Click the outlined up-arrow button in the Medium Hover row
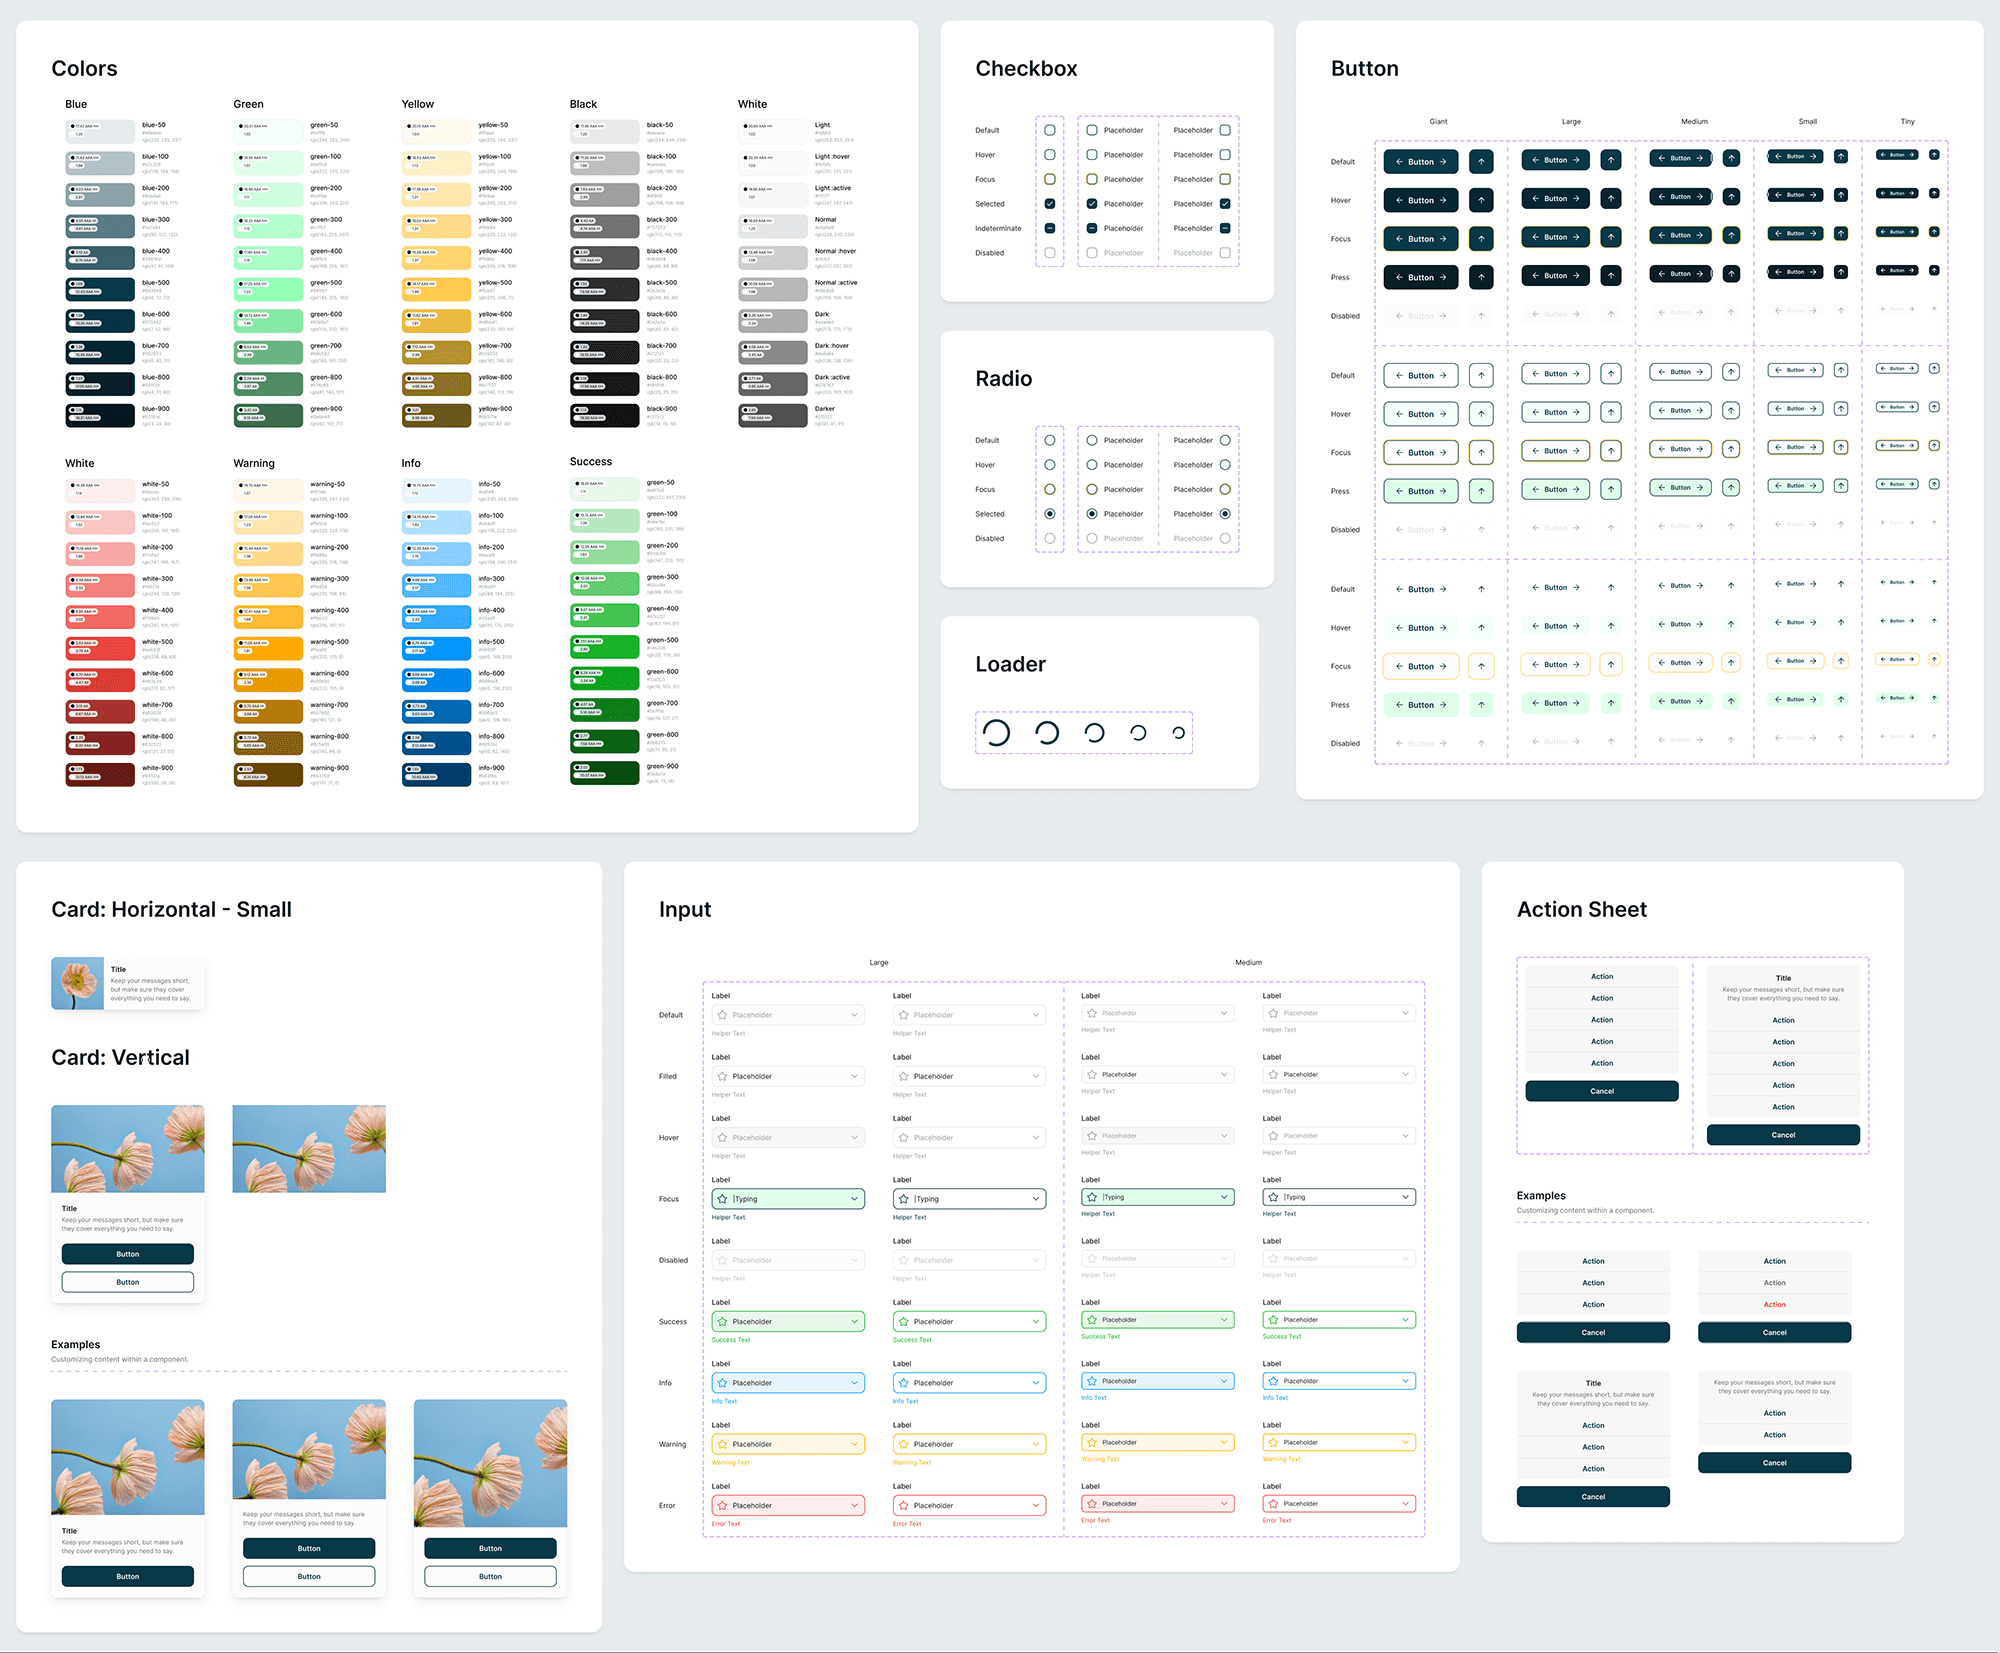 pos(1731,410)
